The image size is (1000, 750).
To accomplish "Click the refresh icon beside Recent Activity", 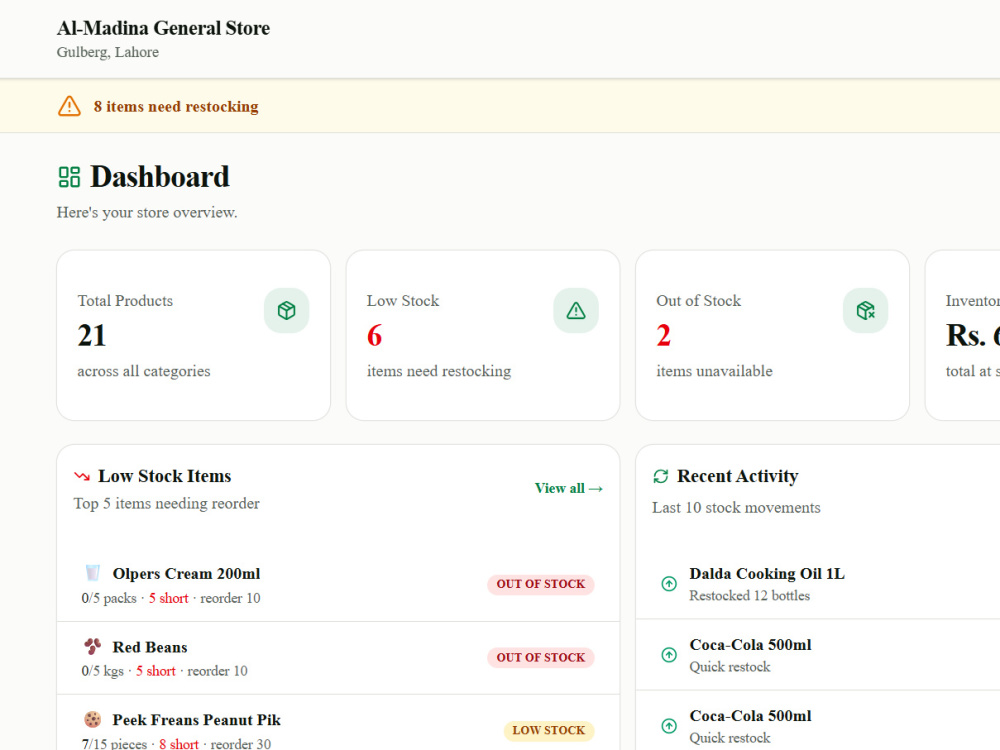I will coord(661,476).
